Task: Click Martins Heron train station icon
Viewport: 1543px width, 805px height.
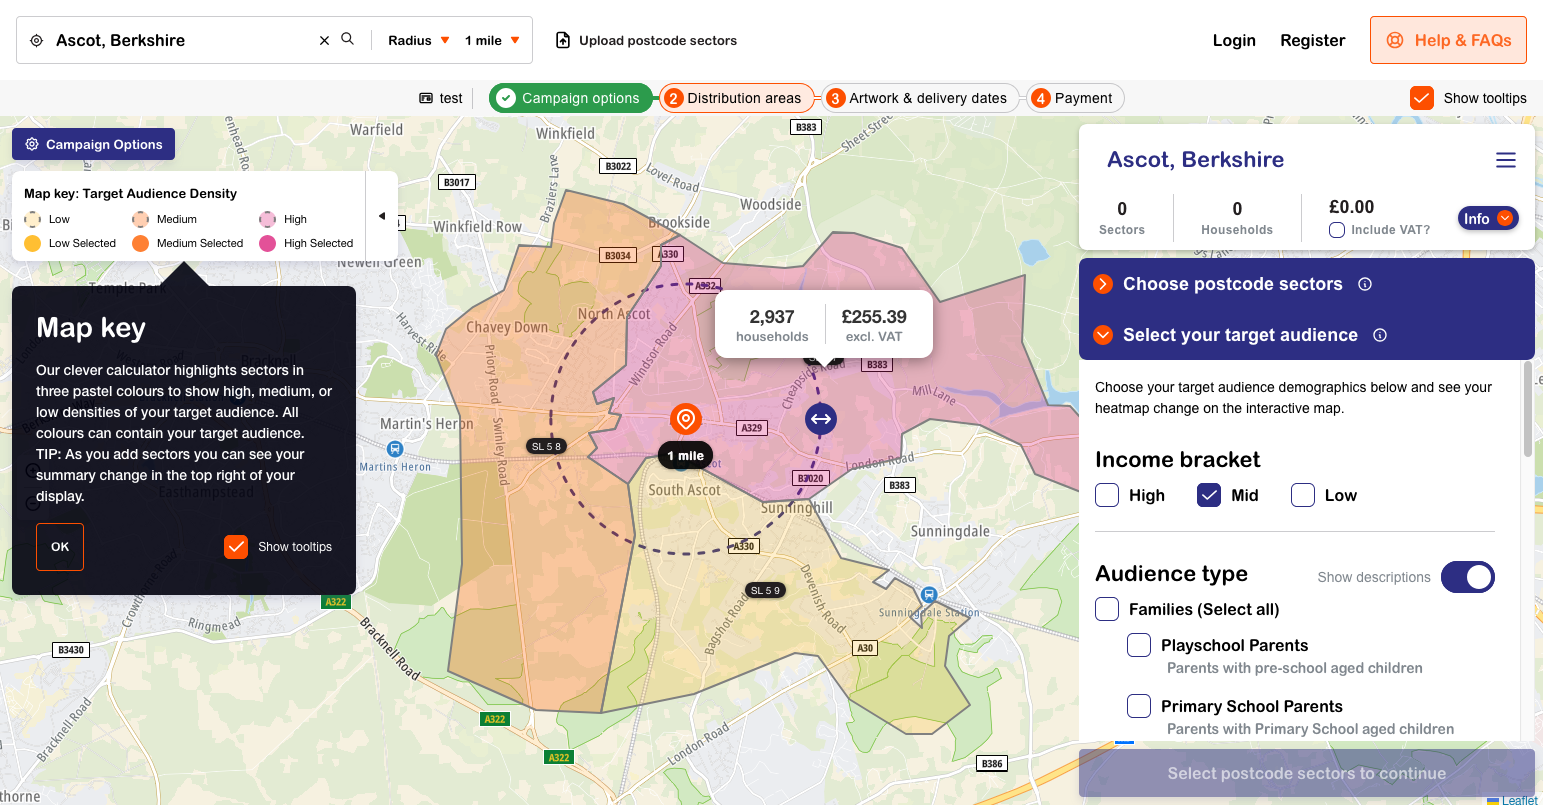Action: coord(395,449)
